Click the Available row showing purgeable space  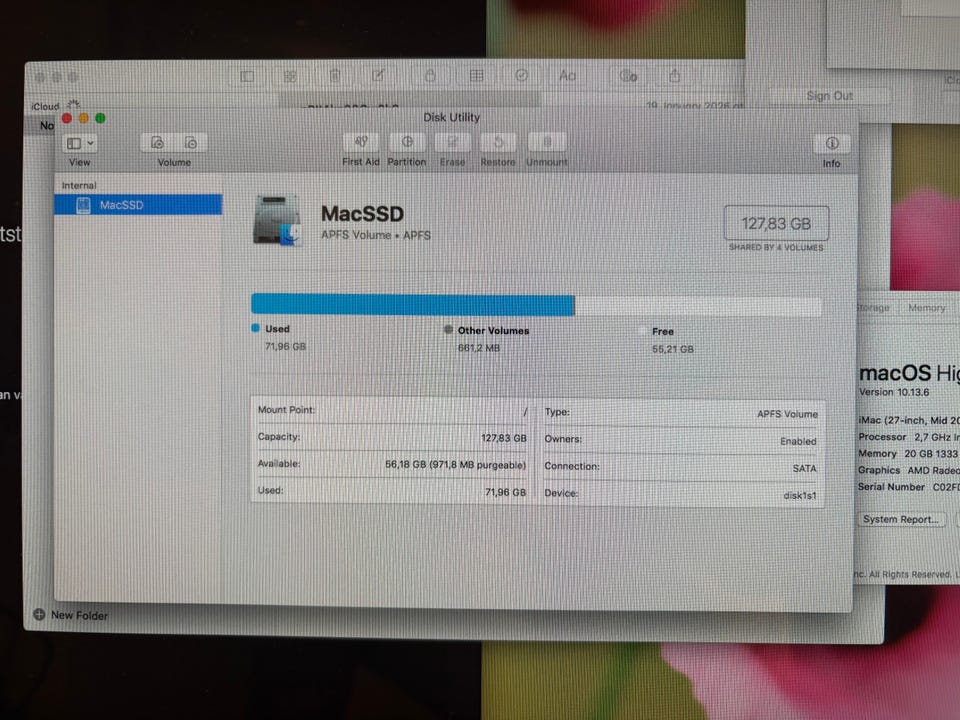pos(392,464)
